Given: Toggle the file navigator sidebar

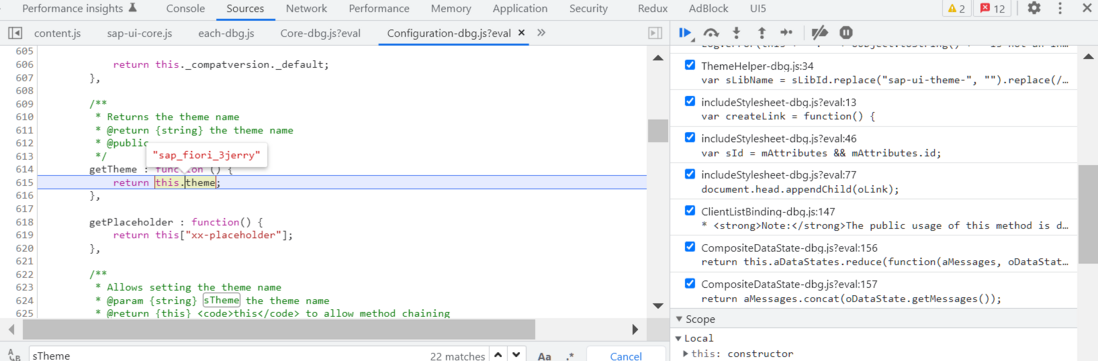Looking at the screenshot, I should pos(15,32).
